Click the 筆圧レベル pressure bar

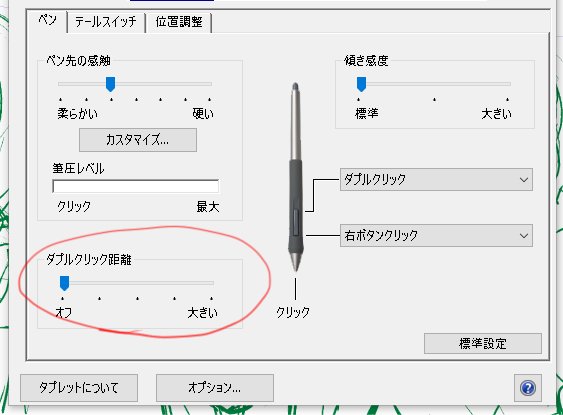tap(136, 186)
